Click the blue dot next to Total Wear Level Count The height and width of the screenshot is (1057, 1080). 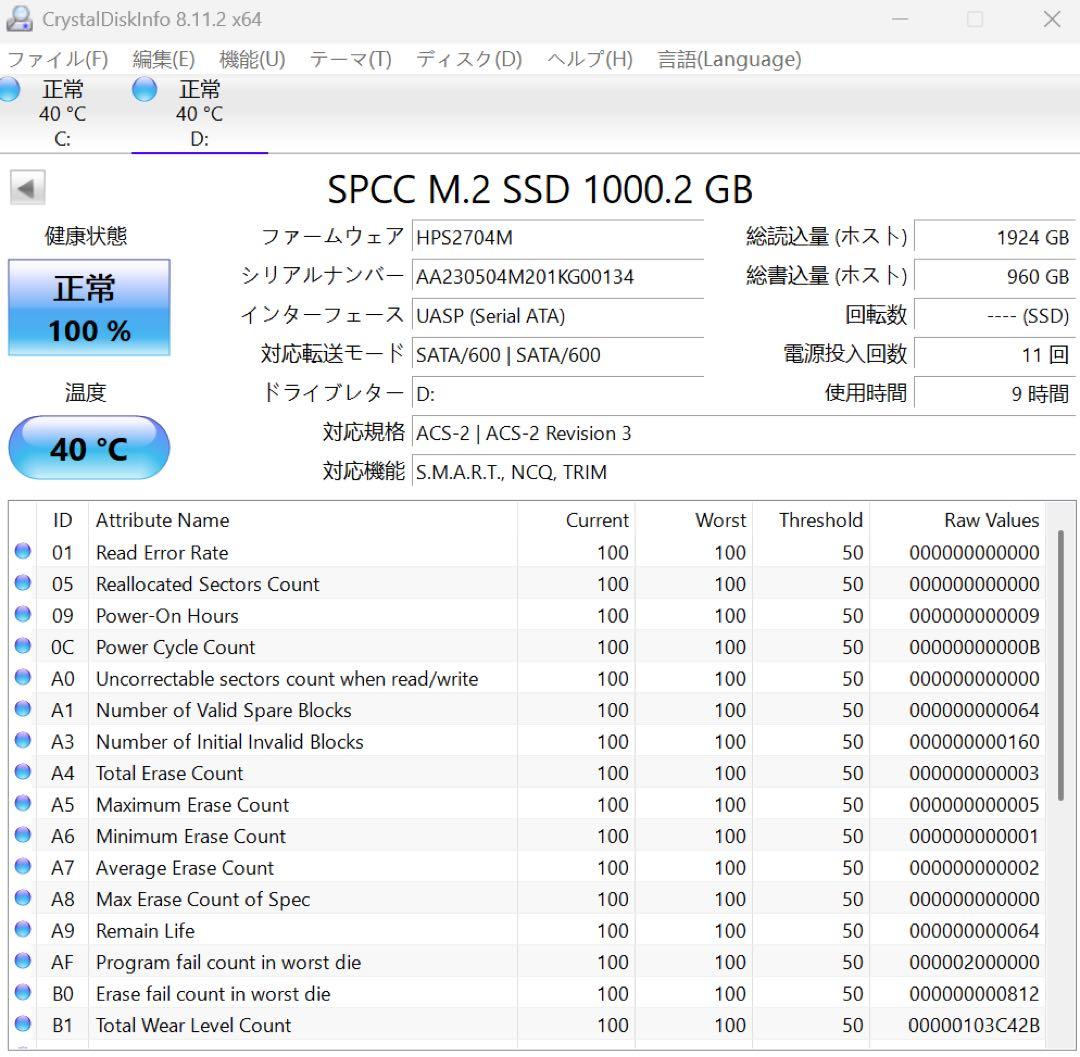coord(23,1025)
